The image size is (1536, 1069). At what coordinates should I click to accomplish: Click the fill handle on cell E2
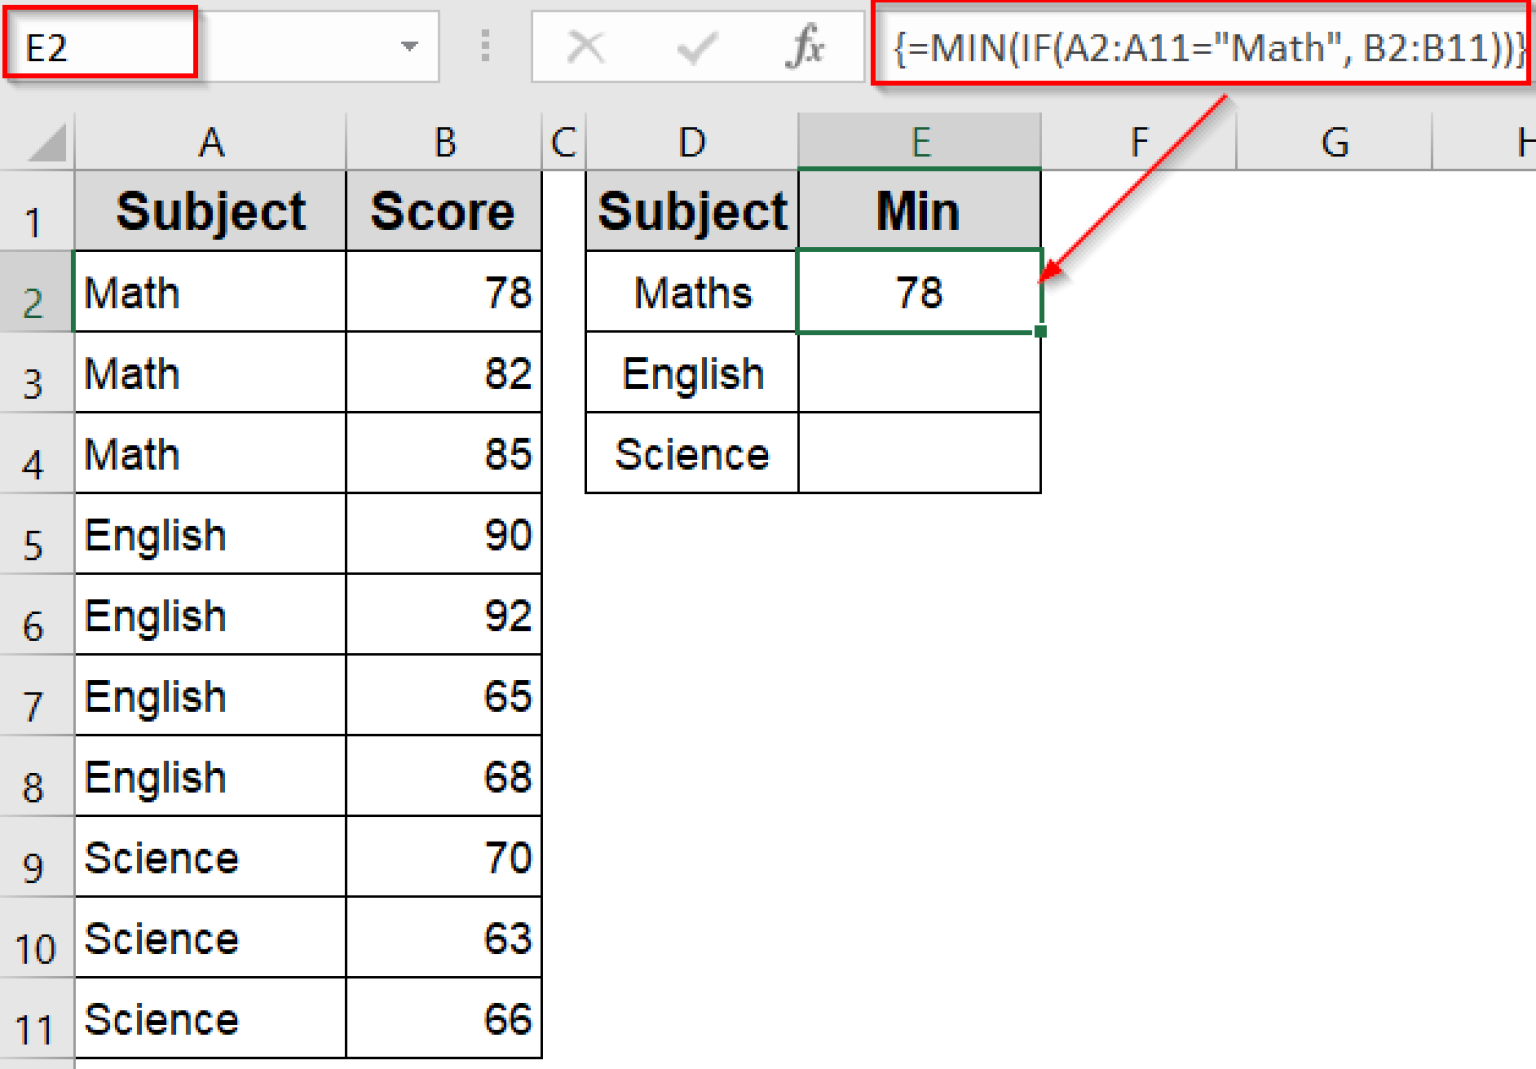click(x=1040, y=330)
